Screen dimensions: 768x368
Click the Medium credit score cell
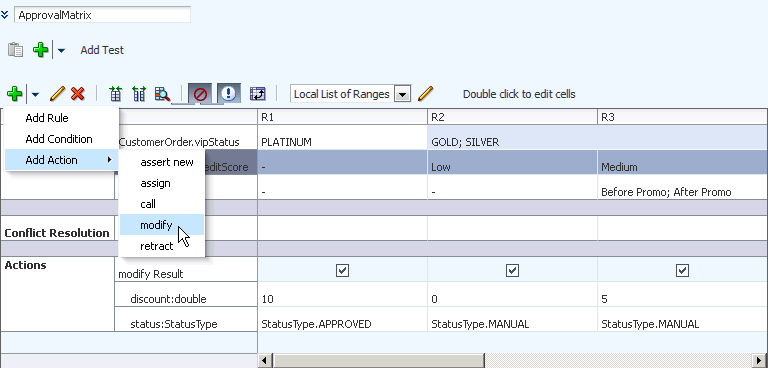click(x=682, y=163)
